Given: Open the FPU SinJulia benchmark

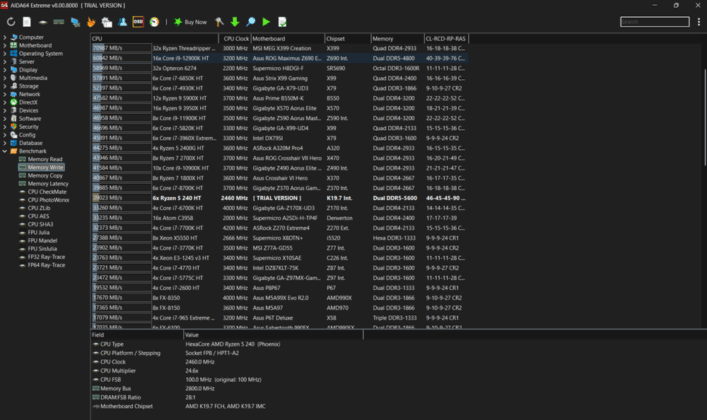Looking at the screenshot, I should 42,249.
